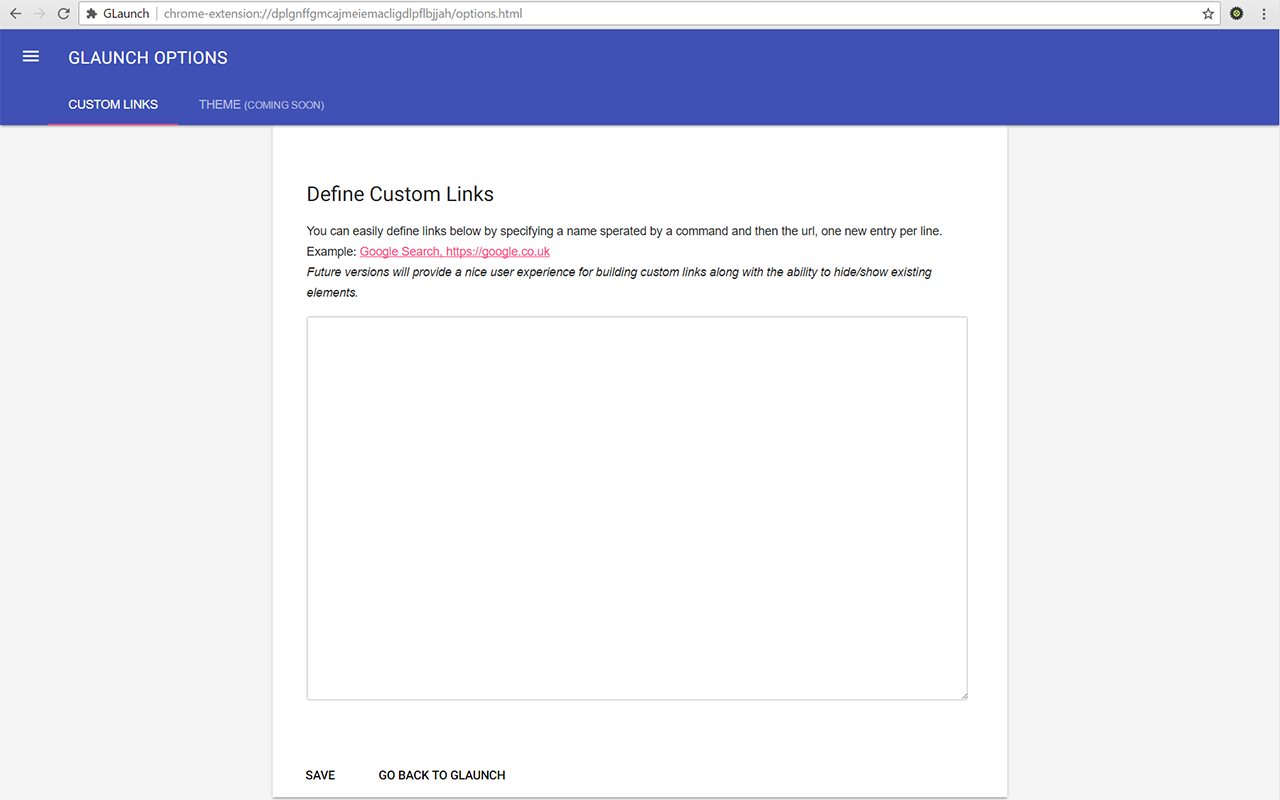Click the 'You can easily define links' instruction
The height and width of the screenshot is (800, 1280).
(x=624, y=231)
